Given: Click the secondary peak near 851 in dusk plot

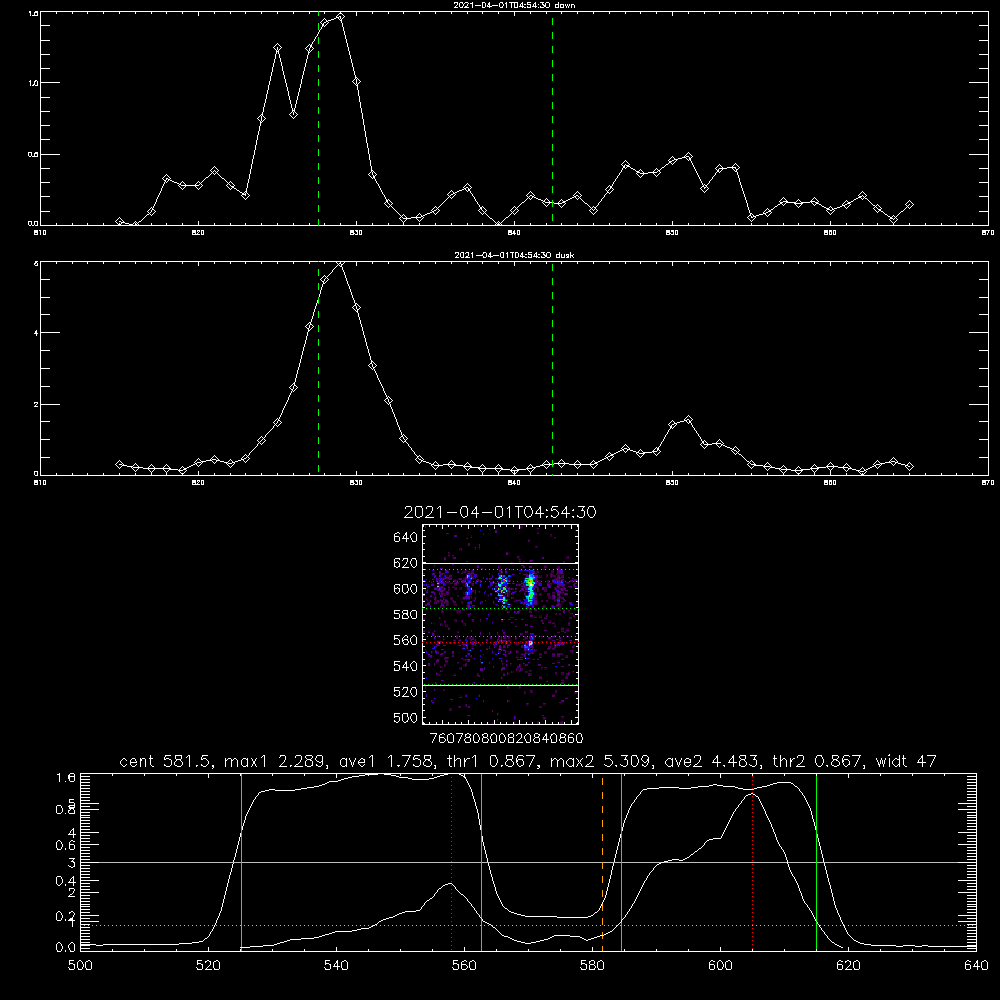Looking at the screenshot, I should coord(688,420).
